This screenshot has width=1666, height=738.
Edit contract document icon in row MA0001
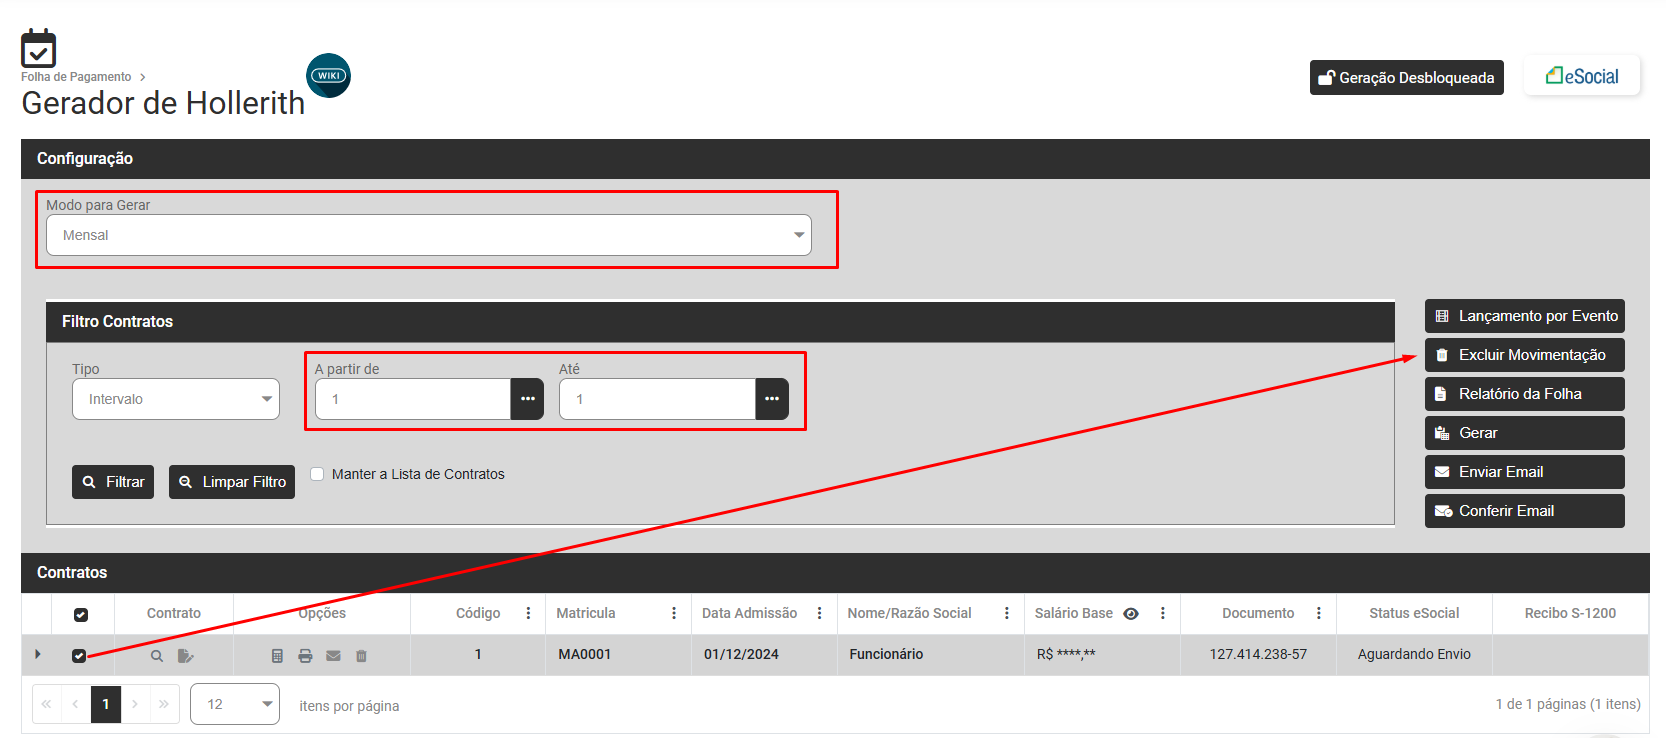pyautogui.click(x=185, y=656)
